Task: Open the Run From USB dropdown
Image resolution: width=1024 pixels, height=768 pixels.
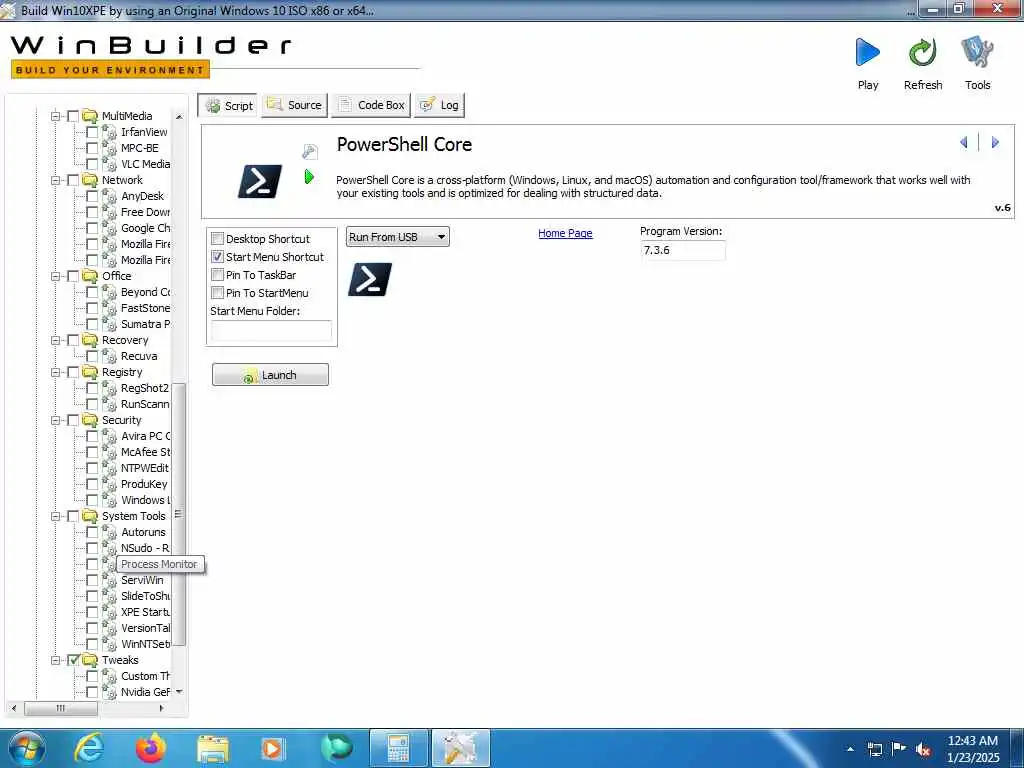Action: (x=398, y=237)
